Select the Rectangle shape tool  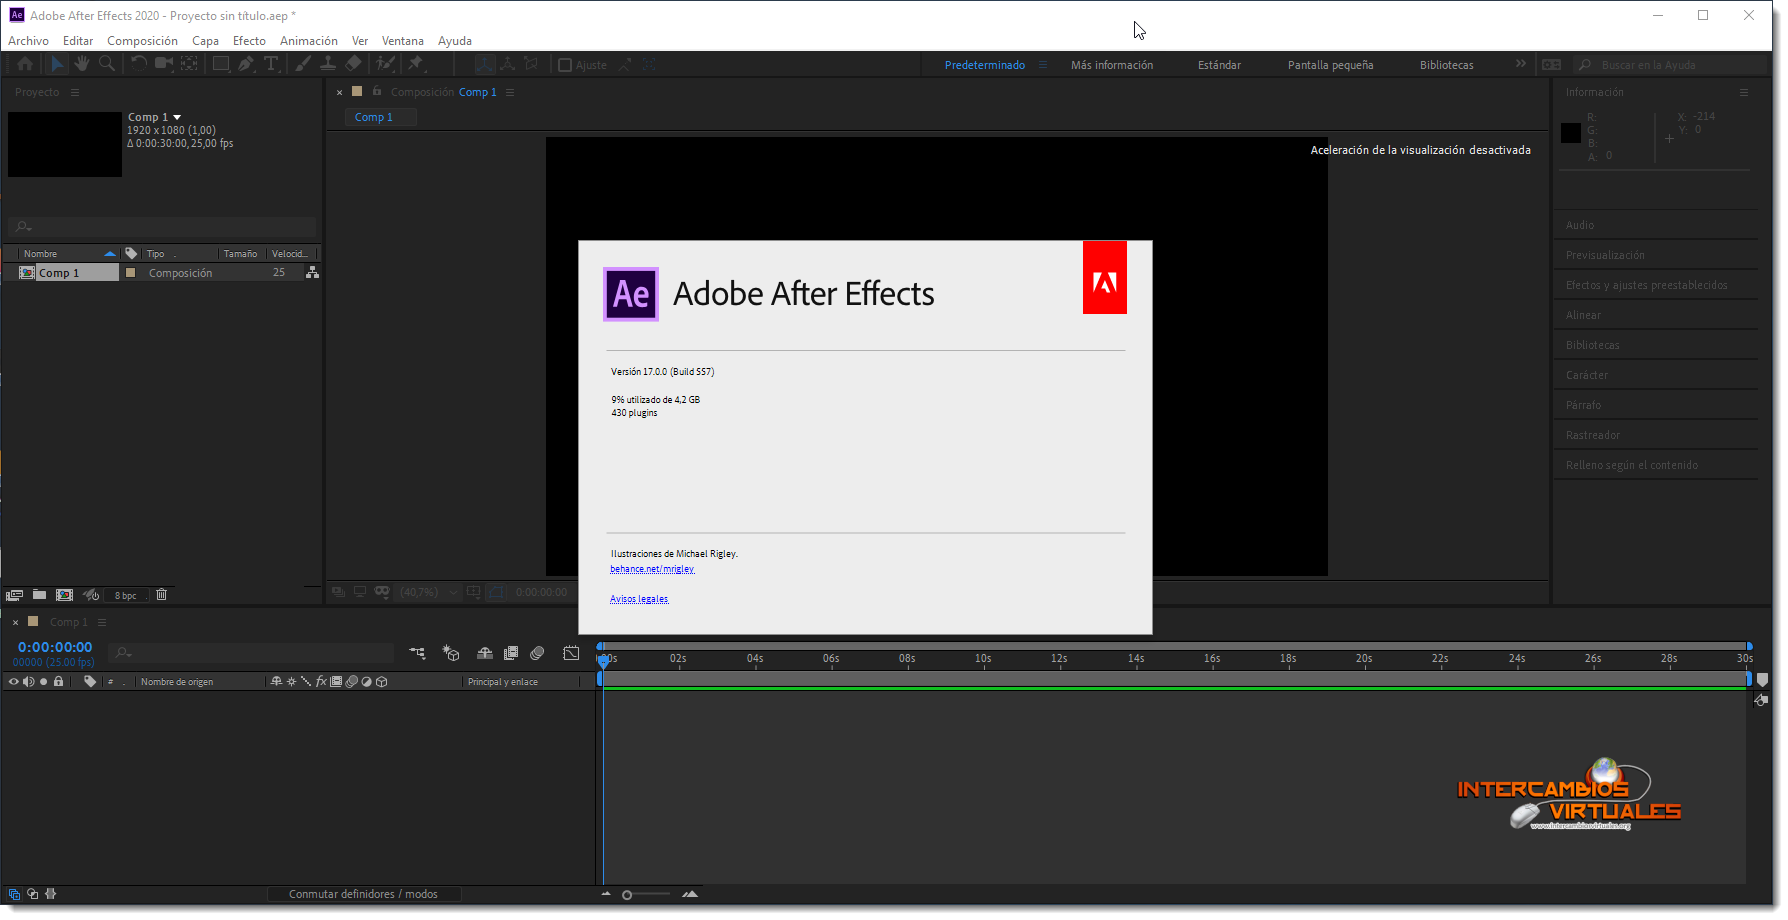221,64
